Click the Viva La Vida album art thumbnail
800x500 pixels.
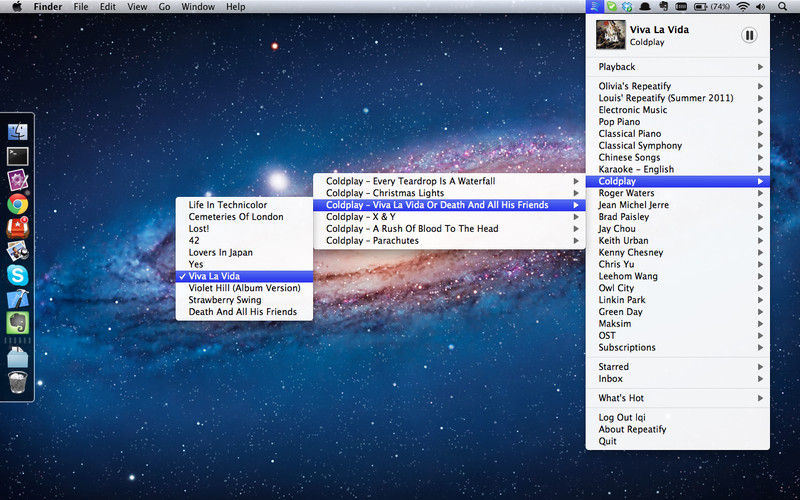[611, 35]
